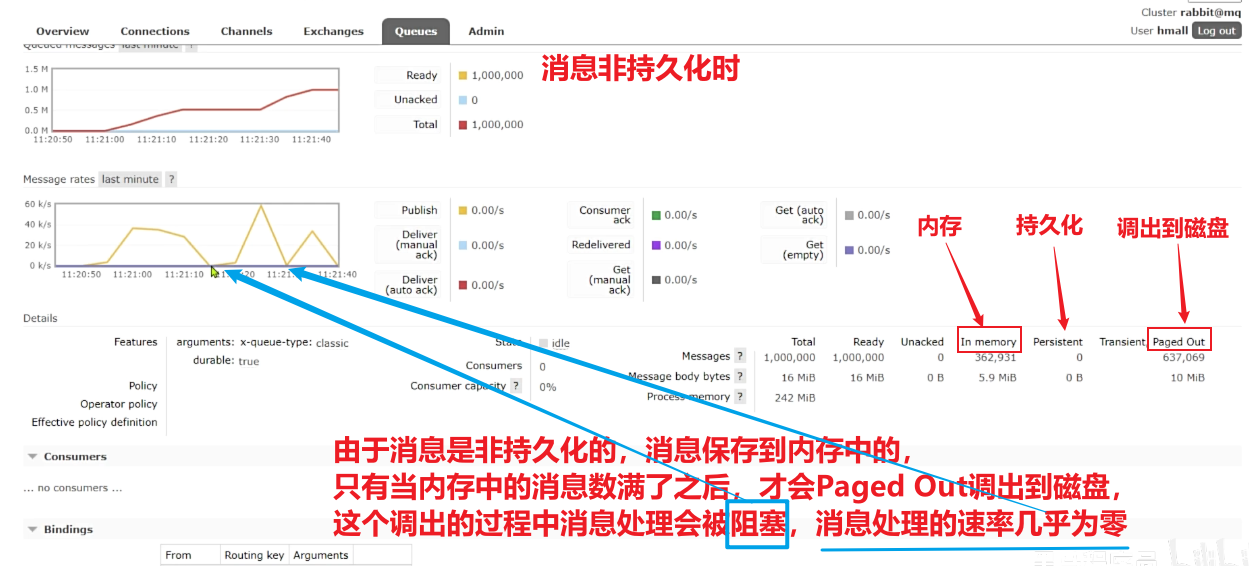Click the Message rates line chart
1249x566 pixels.
pos(197,236)
